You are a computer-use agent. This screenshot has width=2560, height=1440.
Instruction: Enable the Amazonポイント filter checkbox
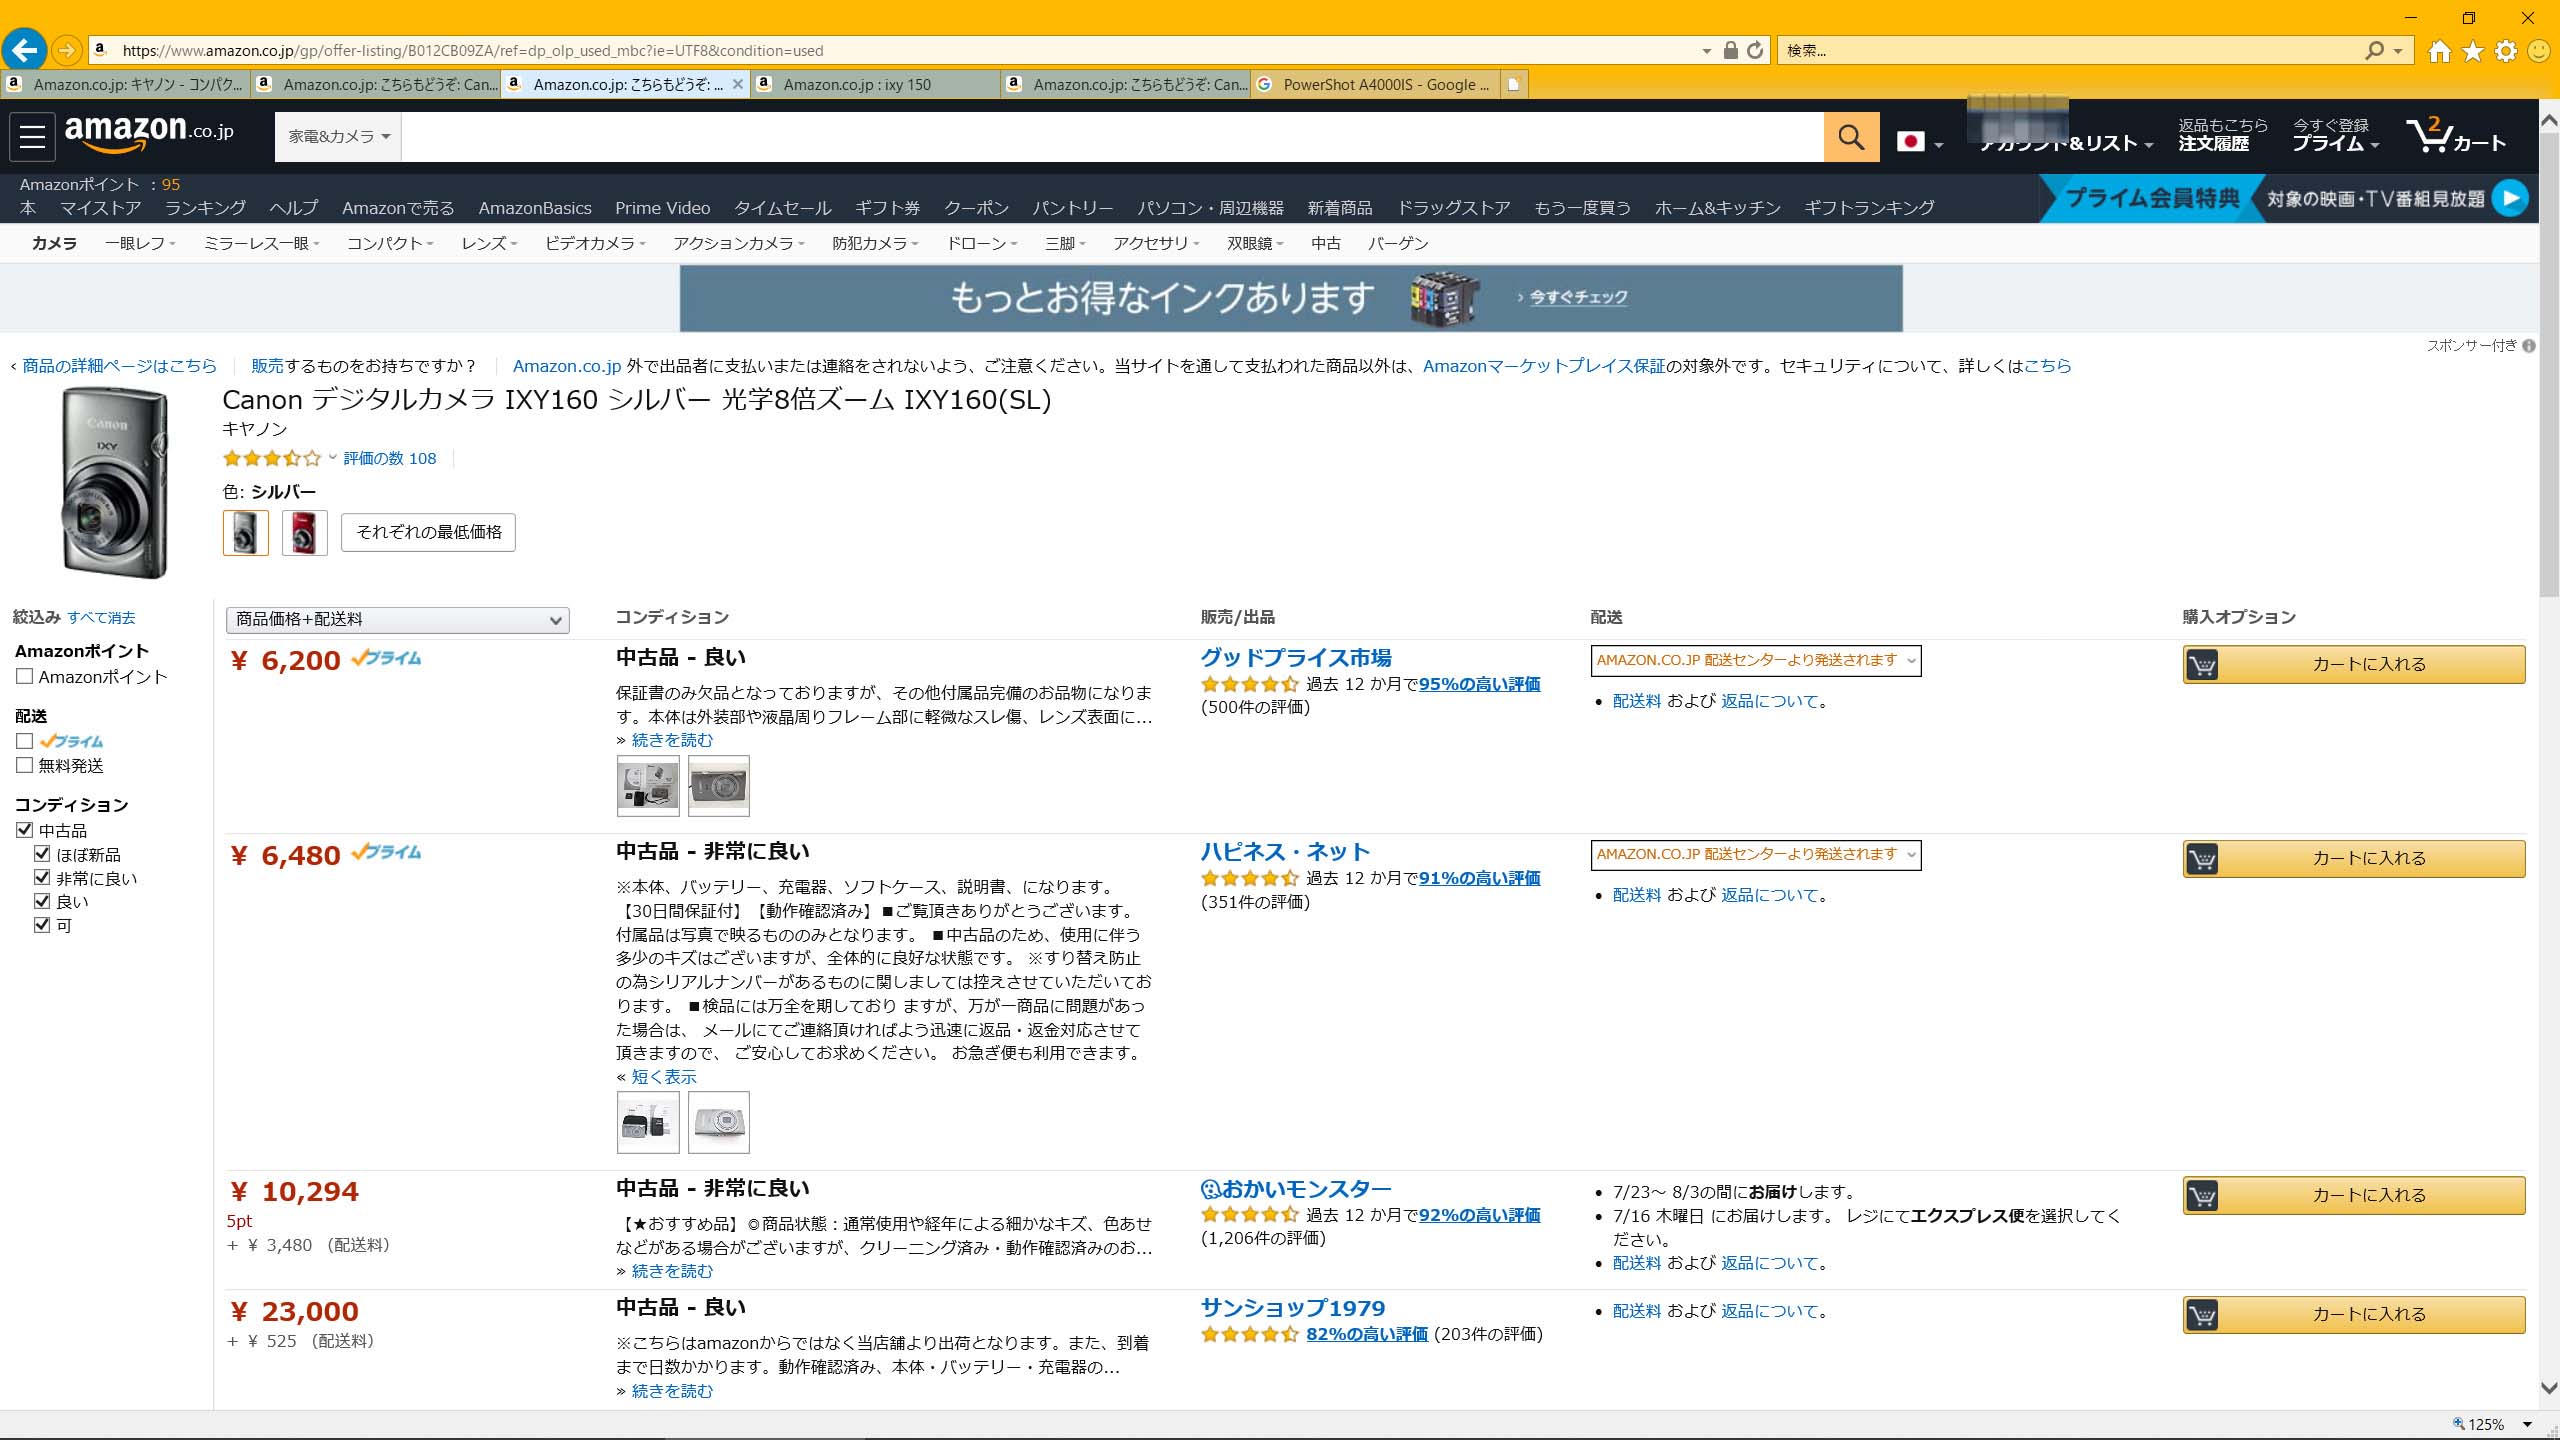pyautogui.click(x=25, y=677)
